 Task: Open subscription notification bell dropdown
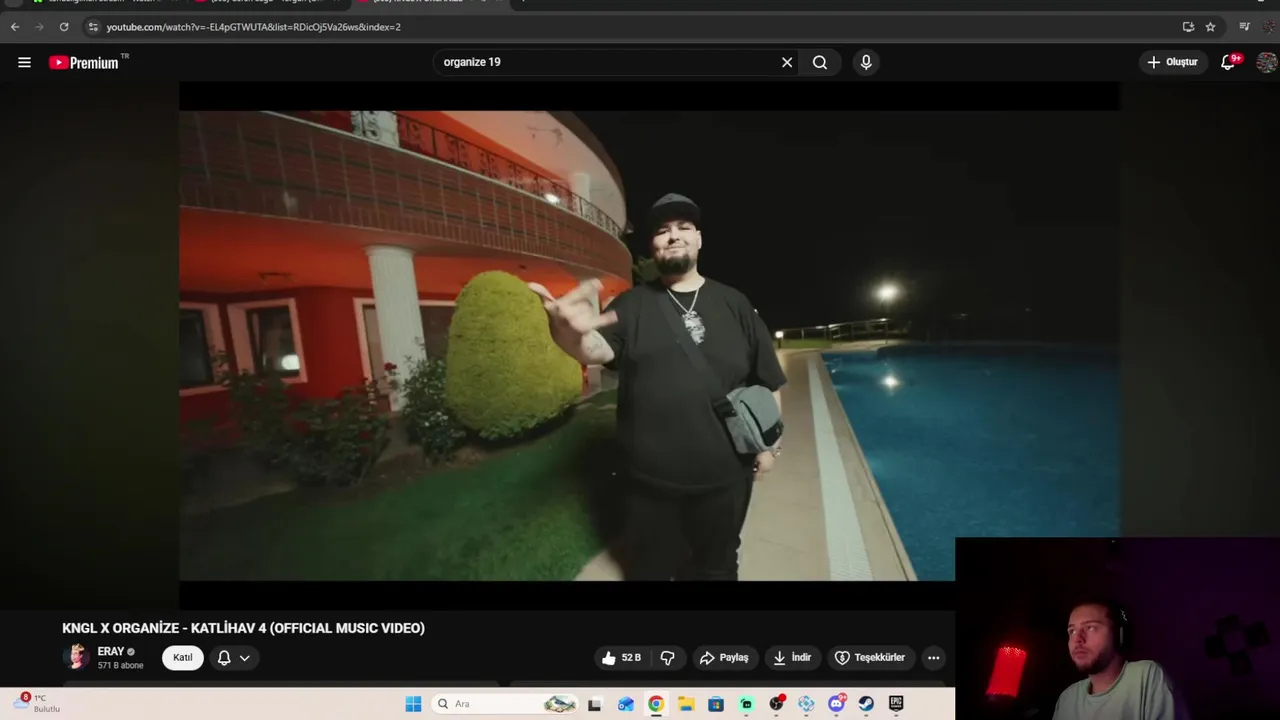point(233,657)
